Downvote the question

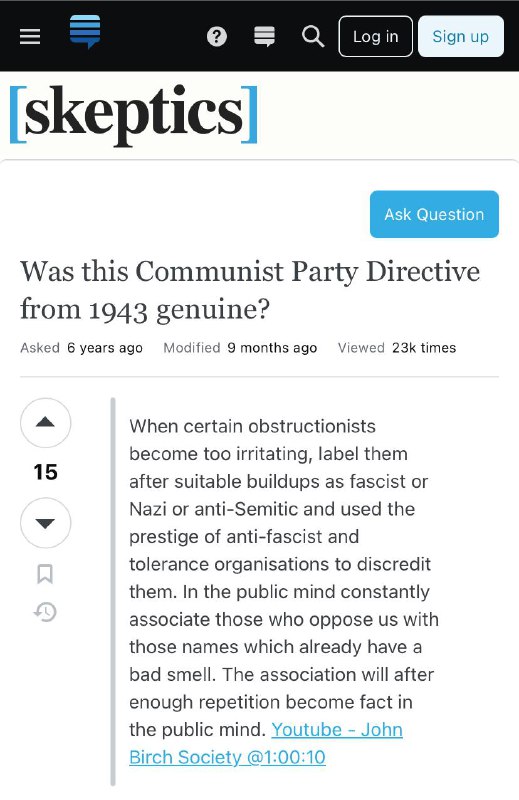[45, 523]
